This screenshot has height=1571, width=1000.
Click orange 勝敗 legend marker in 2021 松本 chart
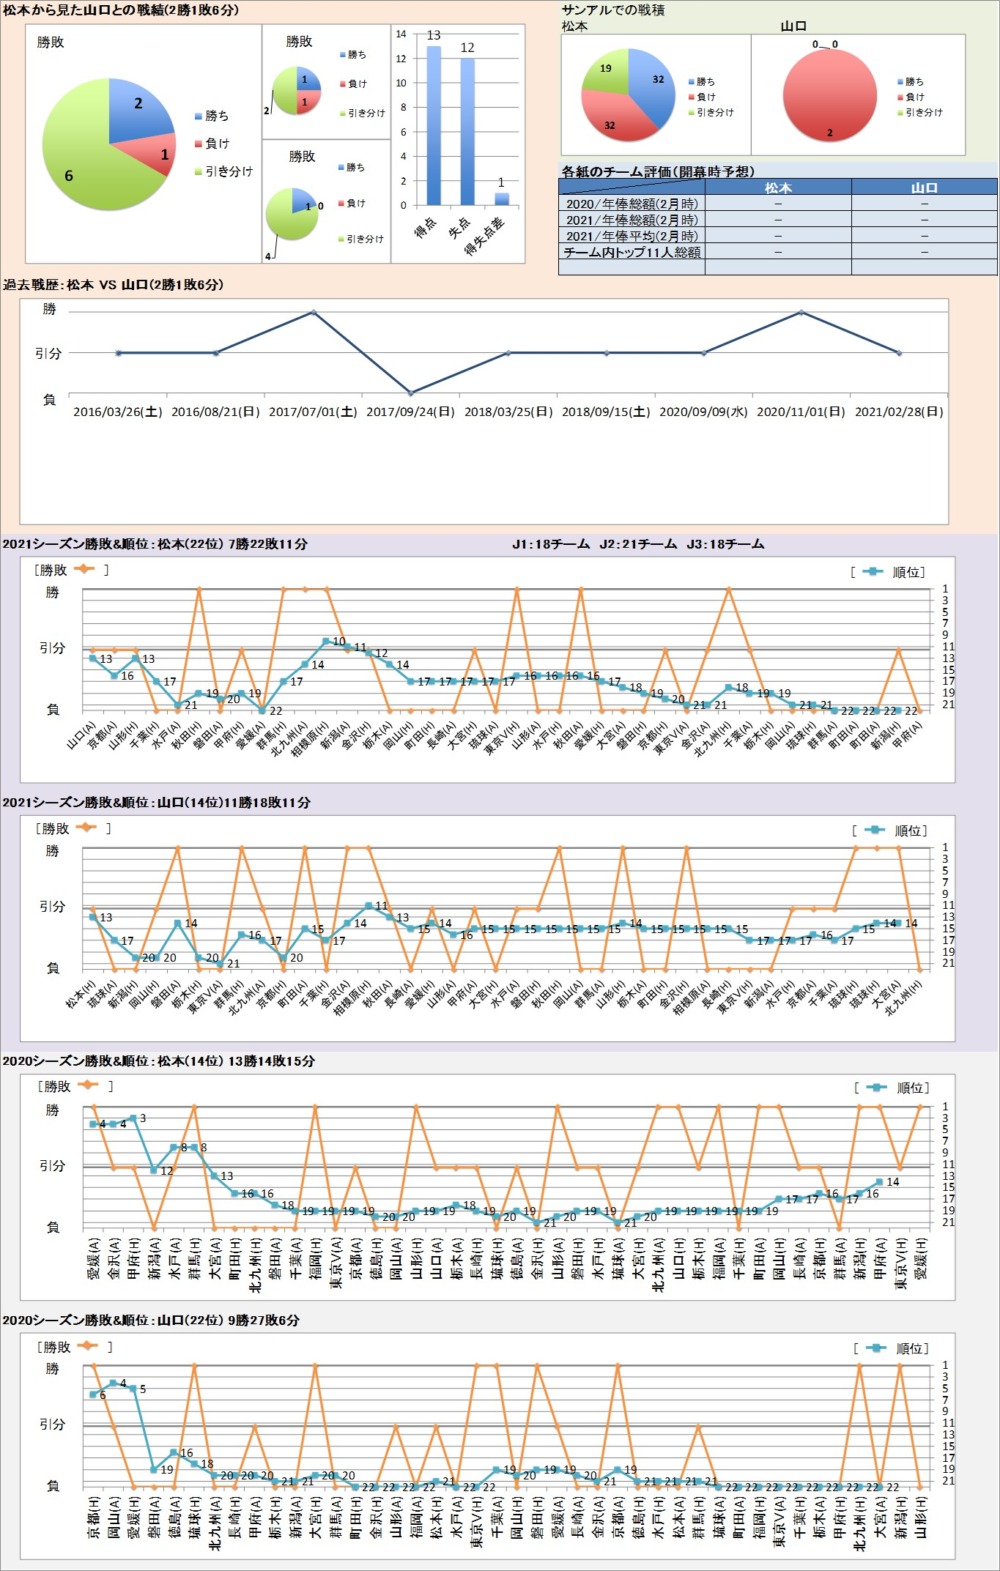tap(84, 569)
